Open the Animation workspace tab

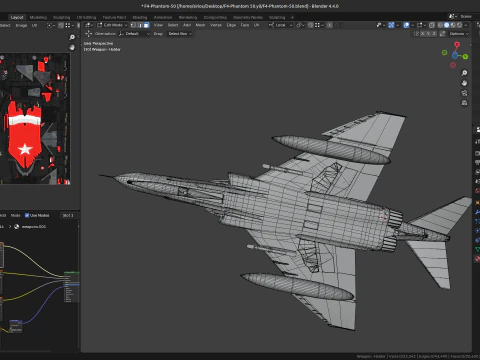pyautogui.click(x=163, y=17)
